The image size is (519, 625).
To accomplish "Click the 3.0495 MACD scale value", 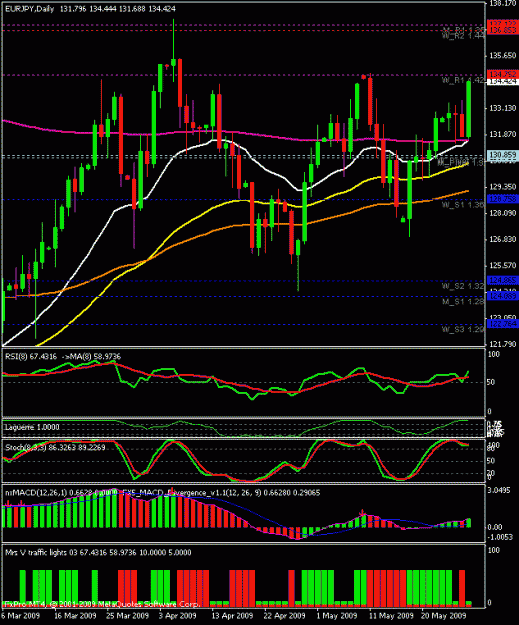I will 500,491.
